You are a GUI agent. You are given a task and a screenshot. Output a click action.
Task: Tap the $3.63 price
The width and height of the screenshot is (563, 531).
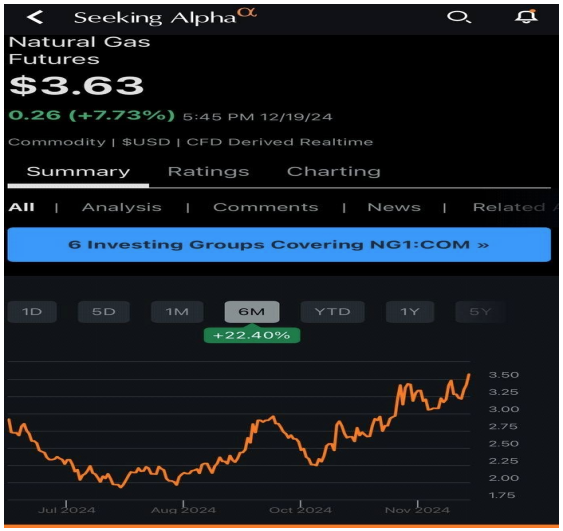point(76,85)
